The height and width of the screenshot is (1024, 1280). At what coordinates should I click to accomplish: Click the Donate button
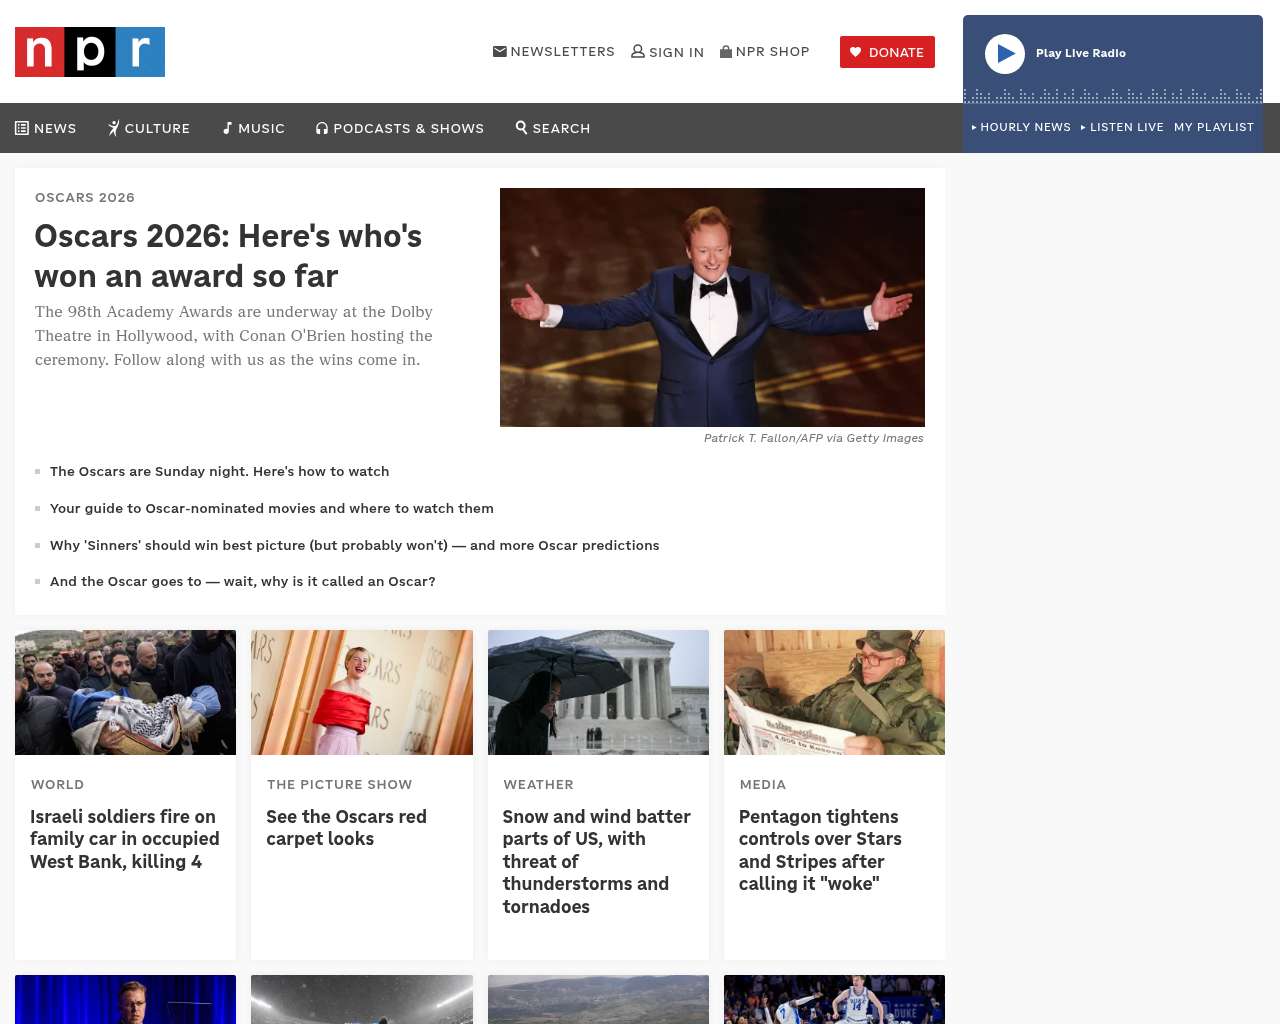point(887,52)
